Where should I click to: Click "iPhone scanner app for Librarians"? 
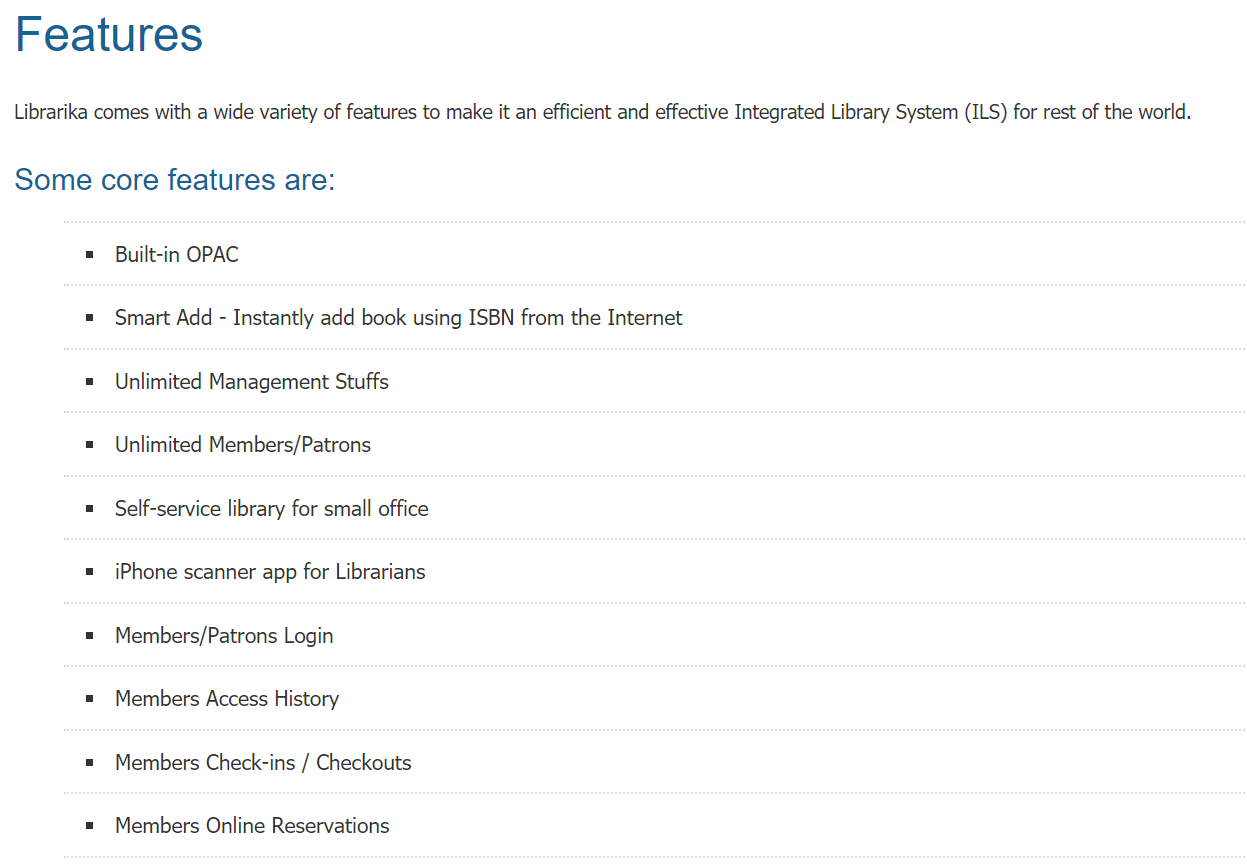click(x=270, y=572)
